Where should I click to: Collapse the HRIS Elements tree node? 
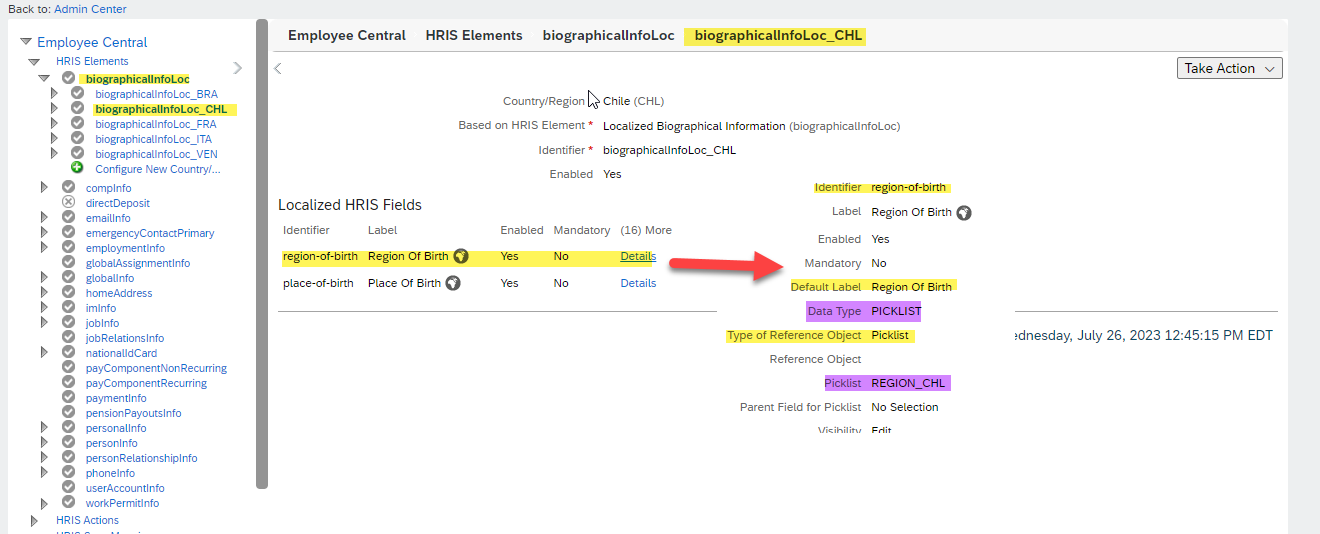coord(34,62)
